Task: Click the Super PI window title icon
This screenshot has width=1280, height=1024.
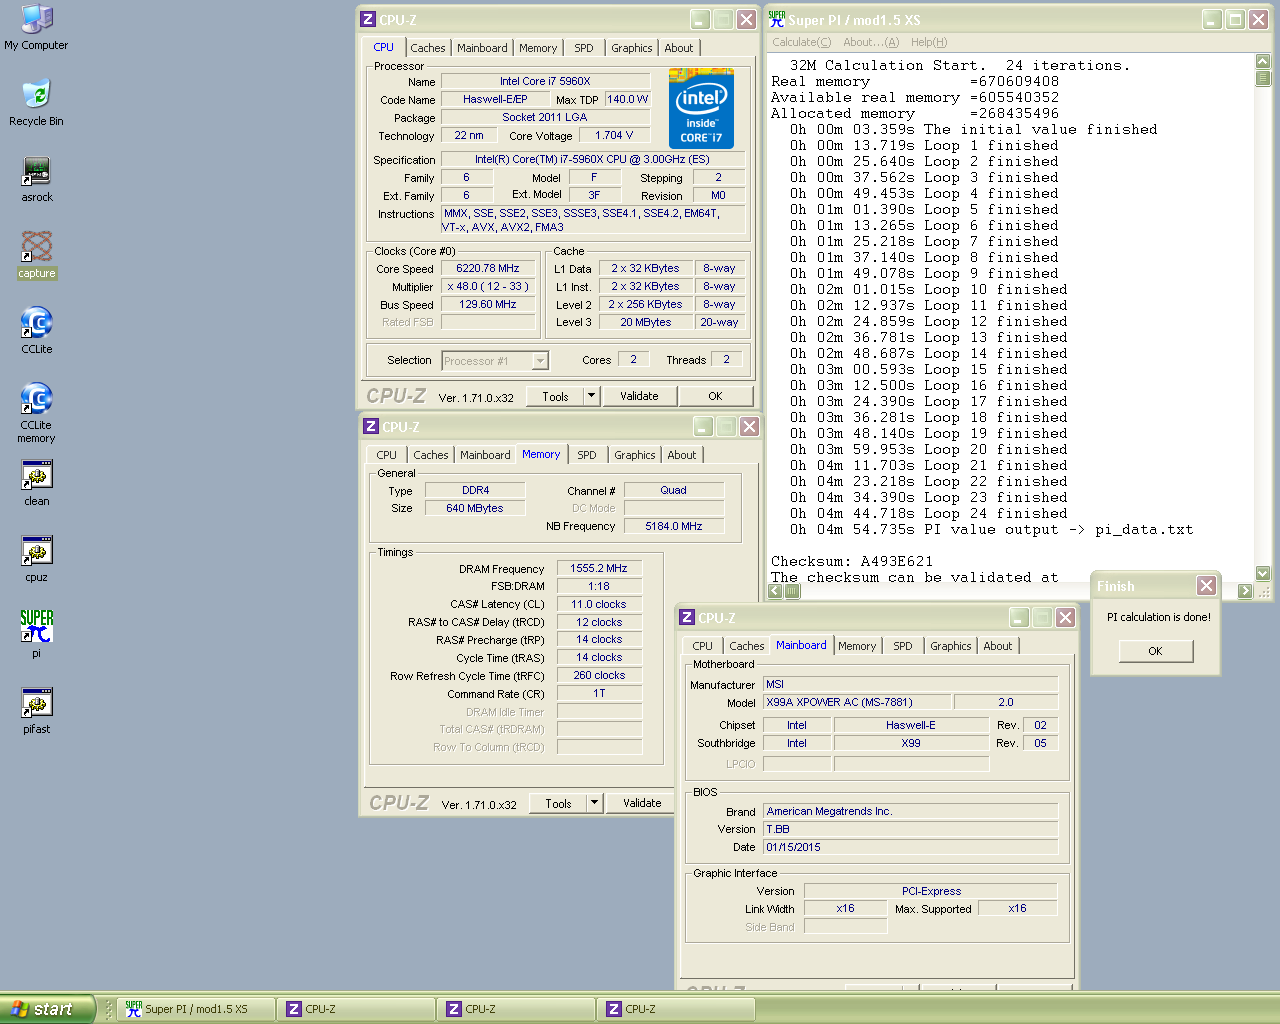Action: coord(777,19)
